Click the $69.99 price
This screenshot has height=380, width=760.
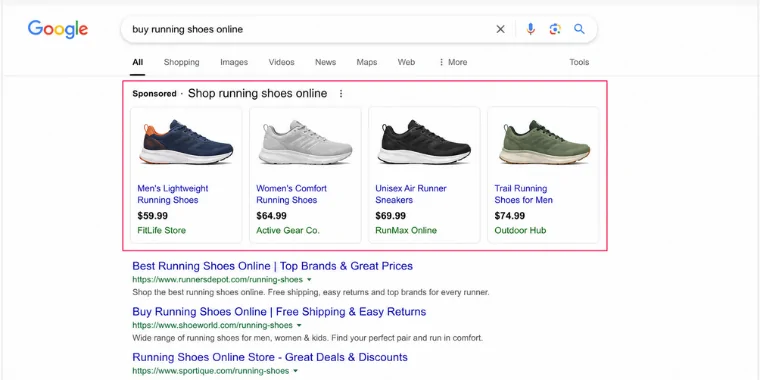pos(391,216)
